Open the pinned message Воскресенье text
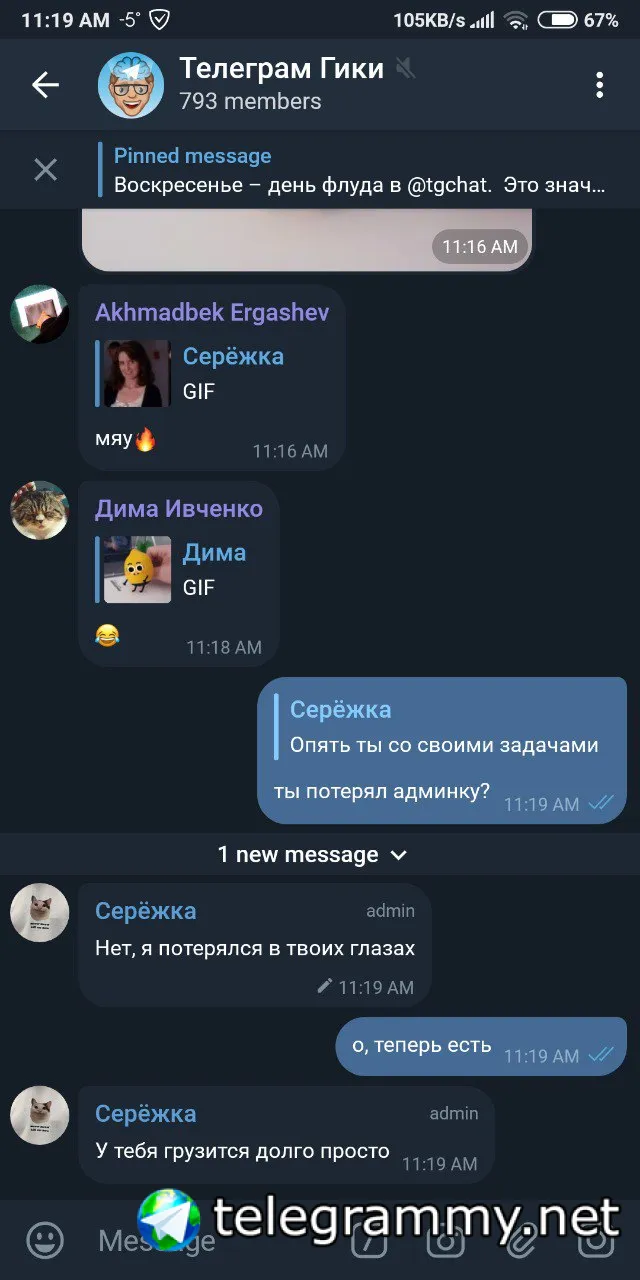Screen dimensions: 640x1280 click(x=360, y=185)
